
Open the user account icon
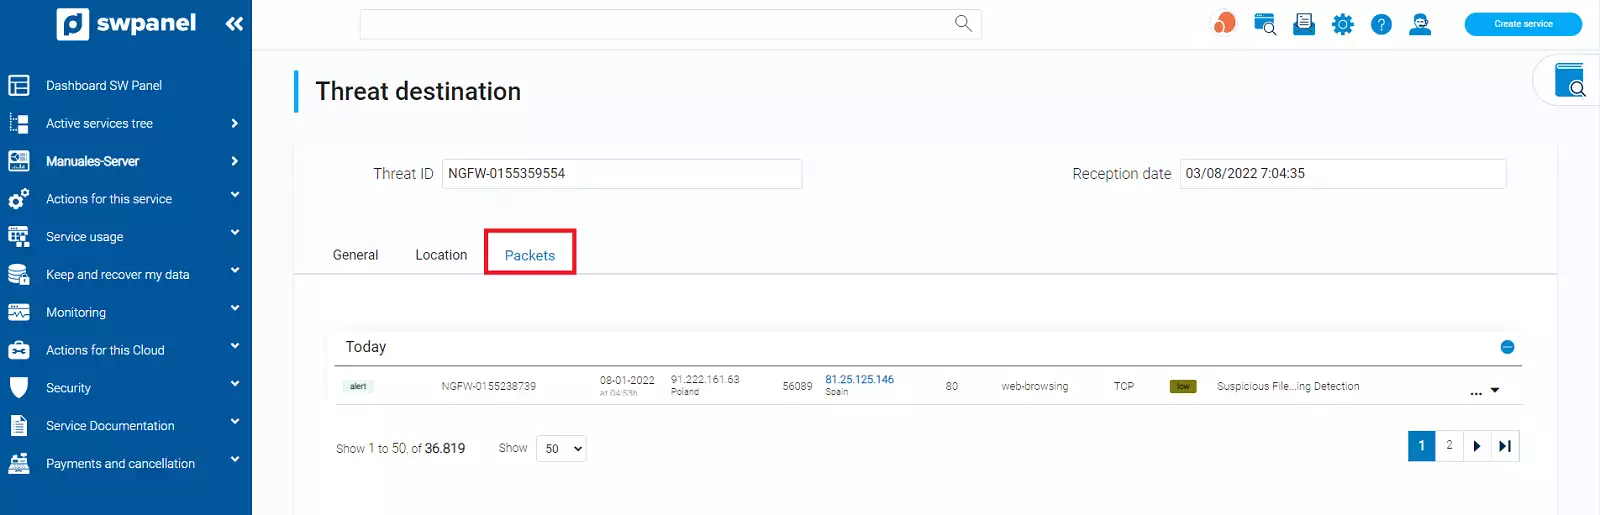pos(1420,24)
